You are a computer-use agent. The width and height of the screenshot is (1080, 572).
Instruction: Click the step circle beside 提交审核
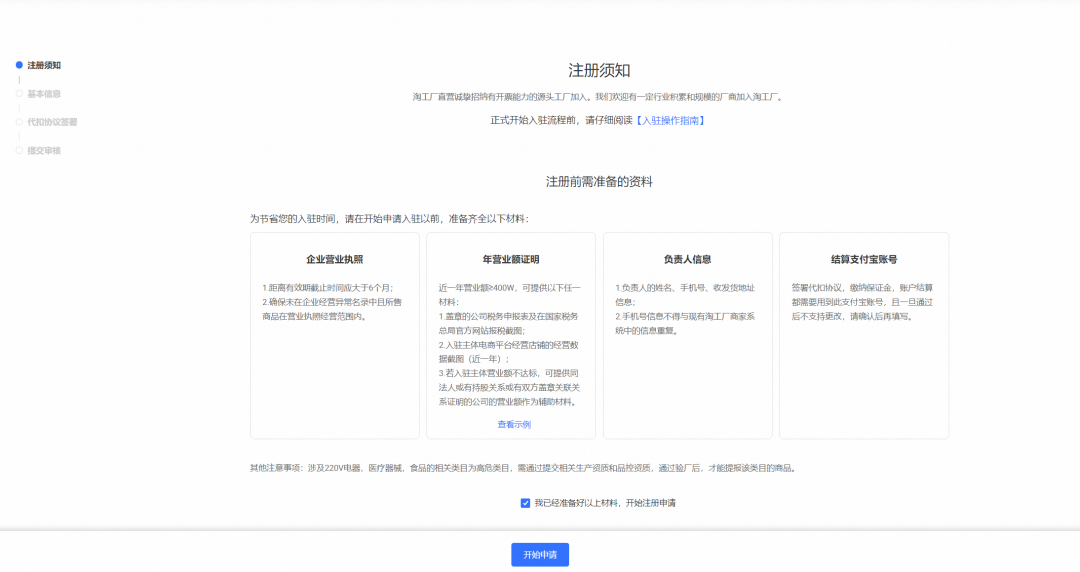click(19, 150)
